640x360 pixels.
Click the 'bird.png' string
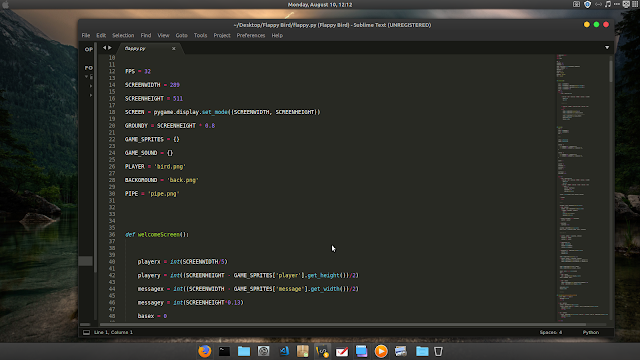[x=170, y=167]
